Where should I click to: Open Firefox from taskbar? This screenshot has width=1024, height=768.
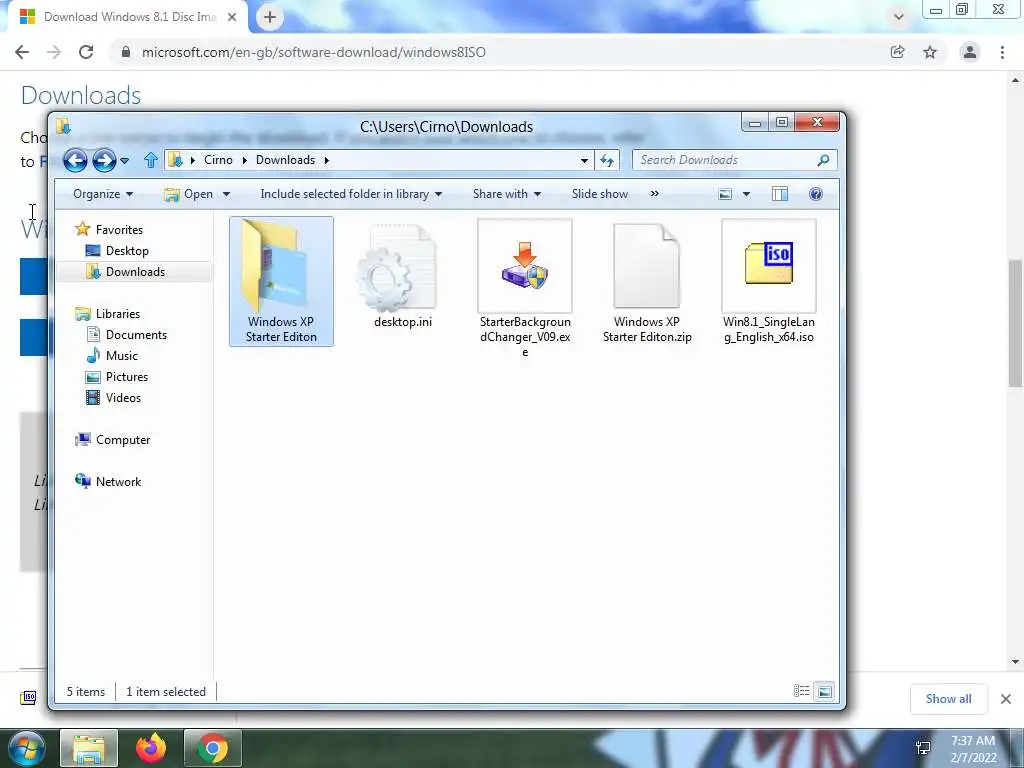(151, 748)
